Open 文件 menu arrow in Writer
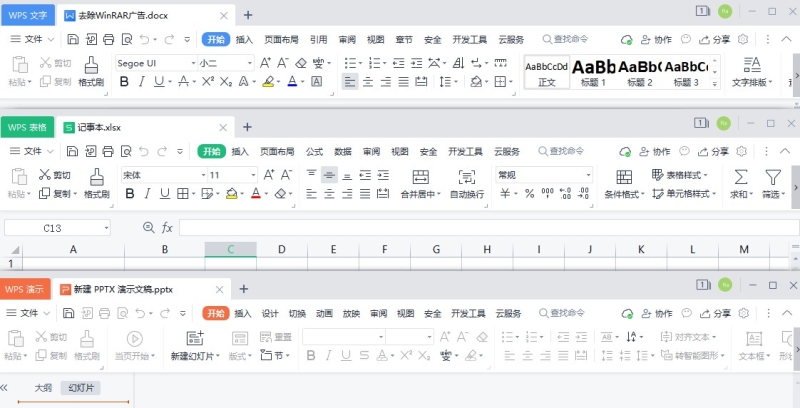 point(51,39)
